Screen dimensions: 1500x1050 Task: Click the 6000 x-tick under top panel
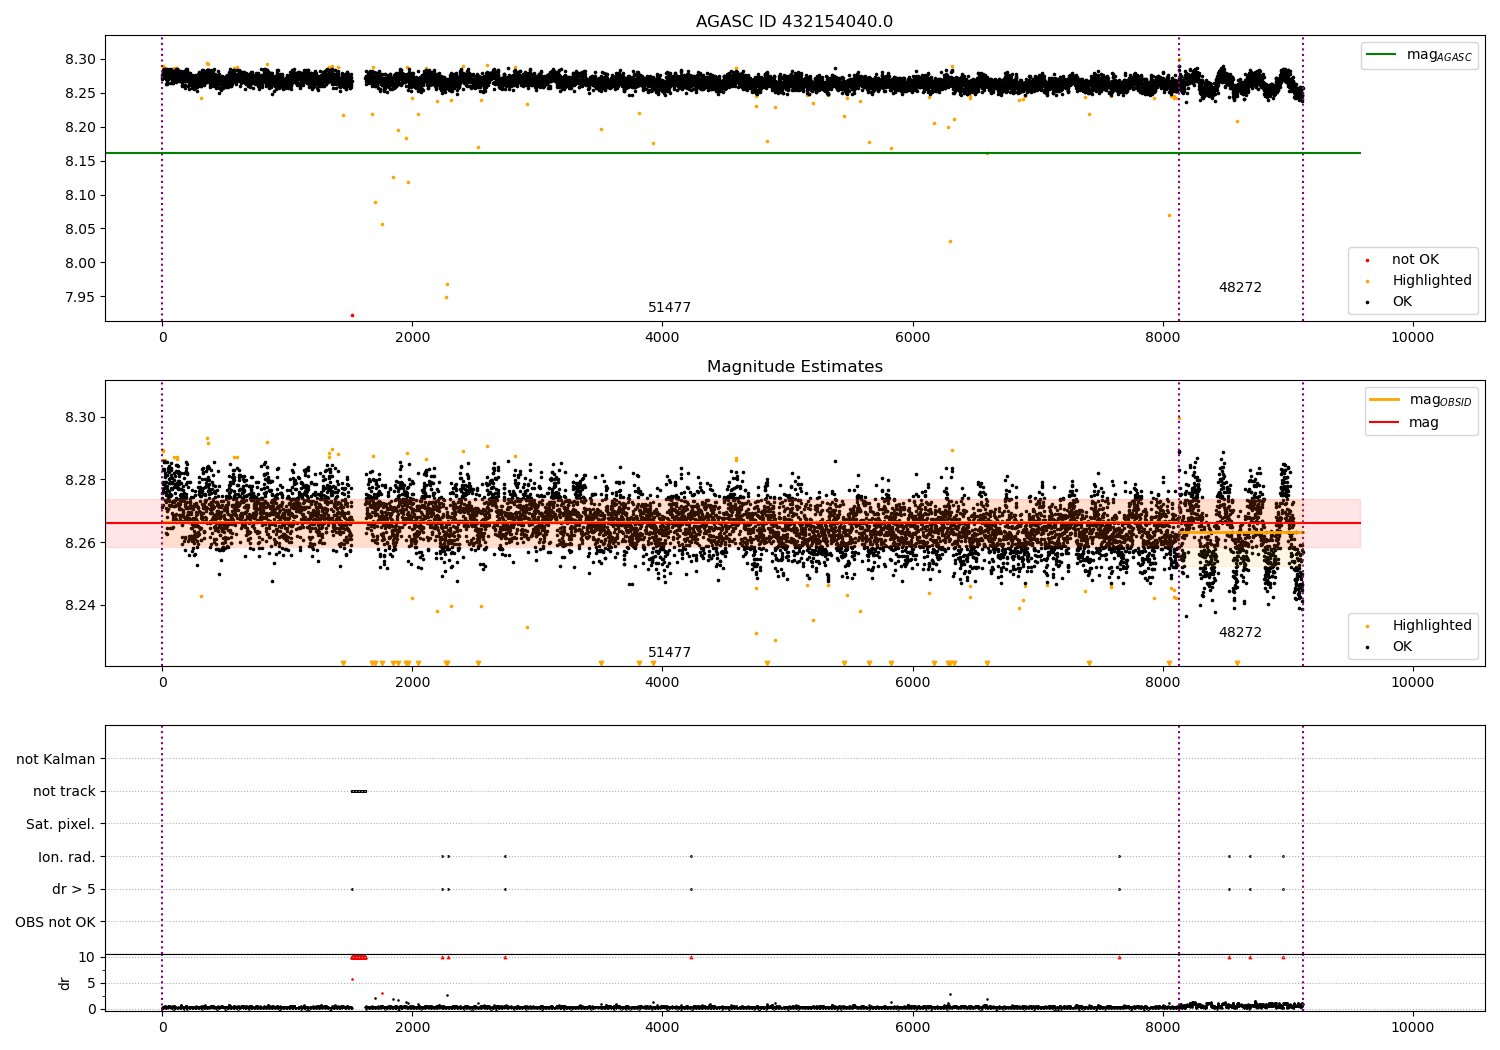point(913,338)
